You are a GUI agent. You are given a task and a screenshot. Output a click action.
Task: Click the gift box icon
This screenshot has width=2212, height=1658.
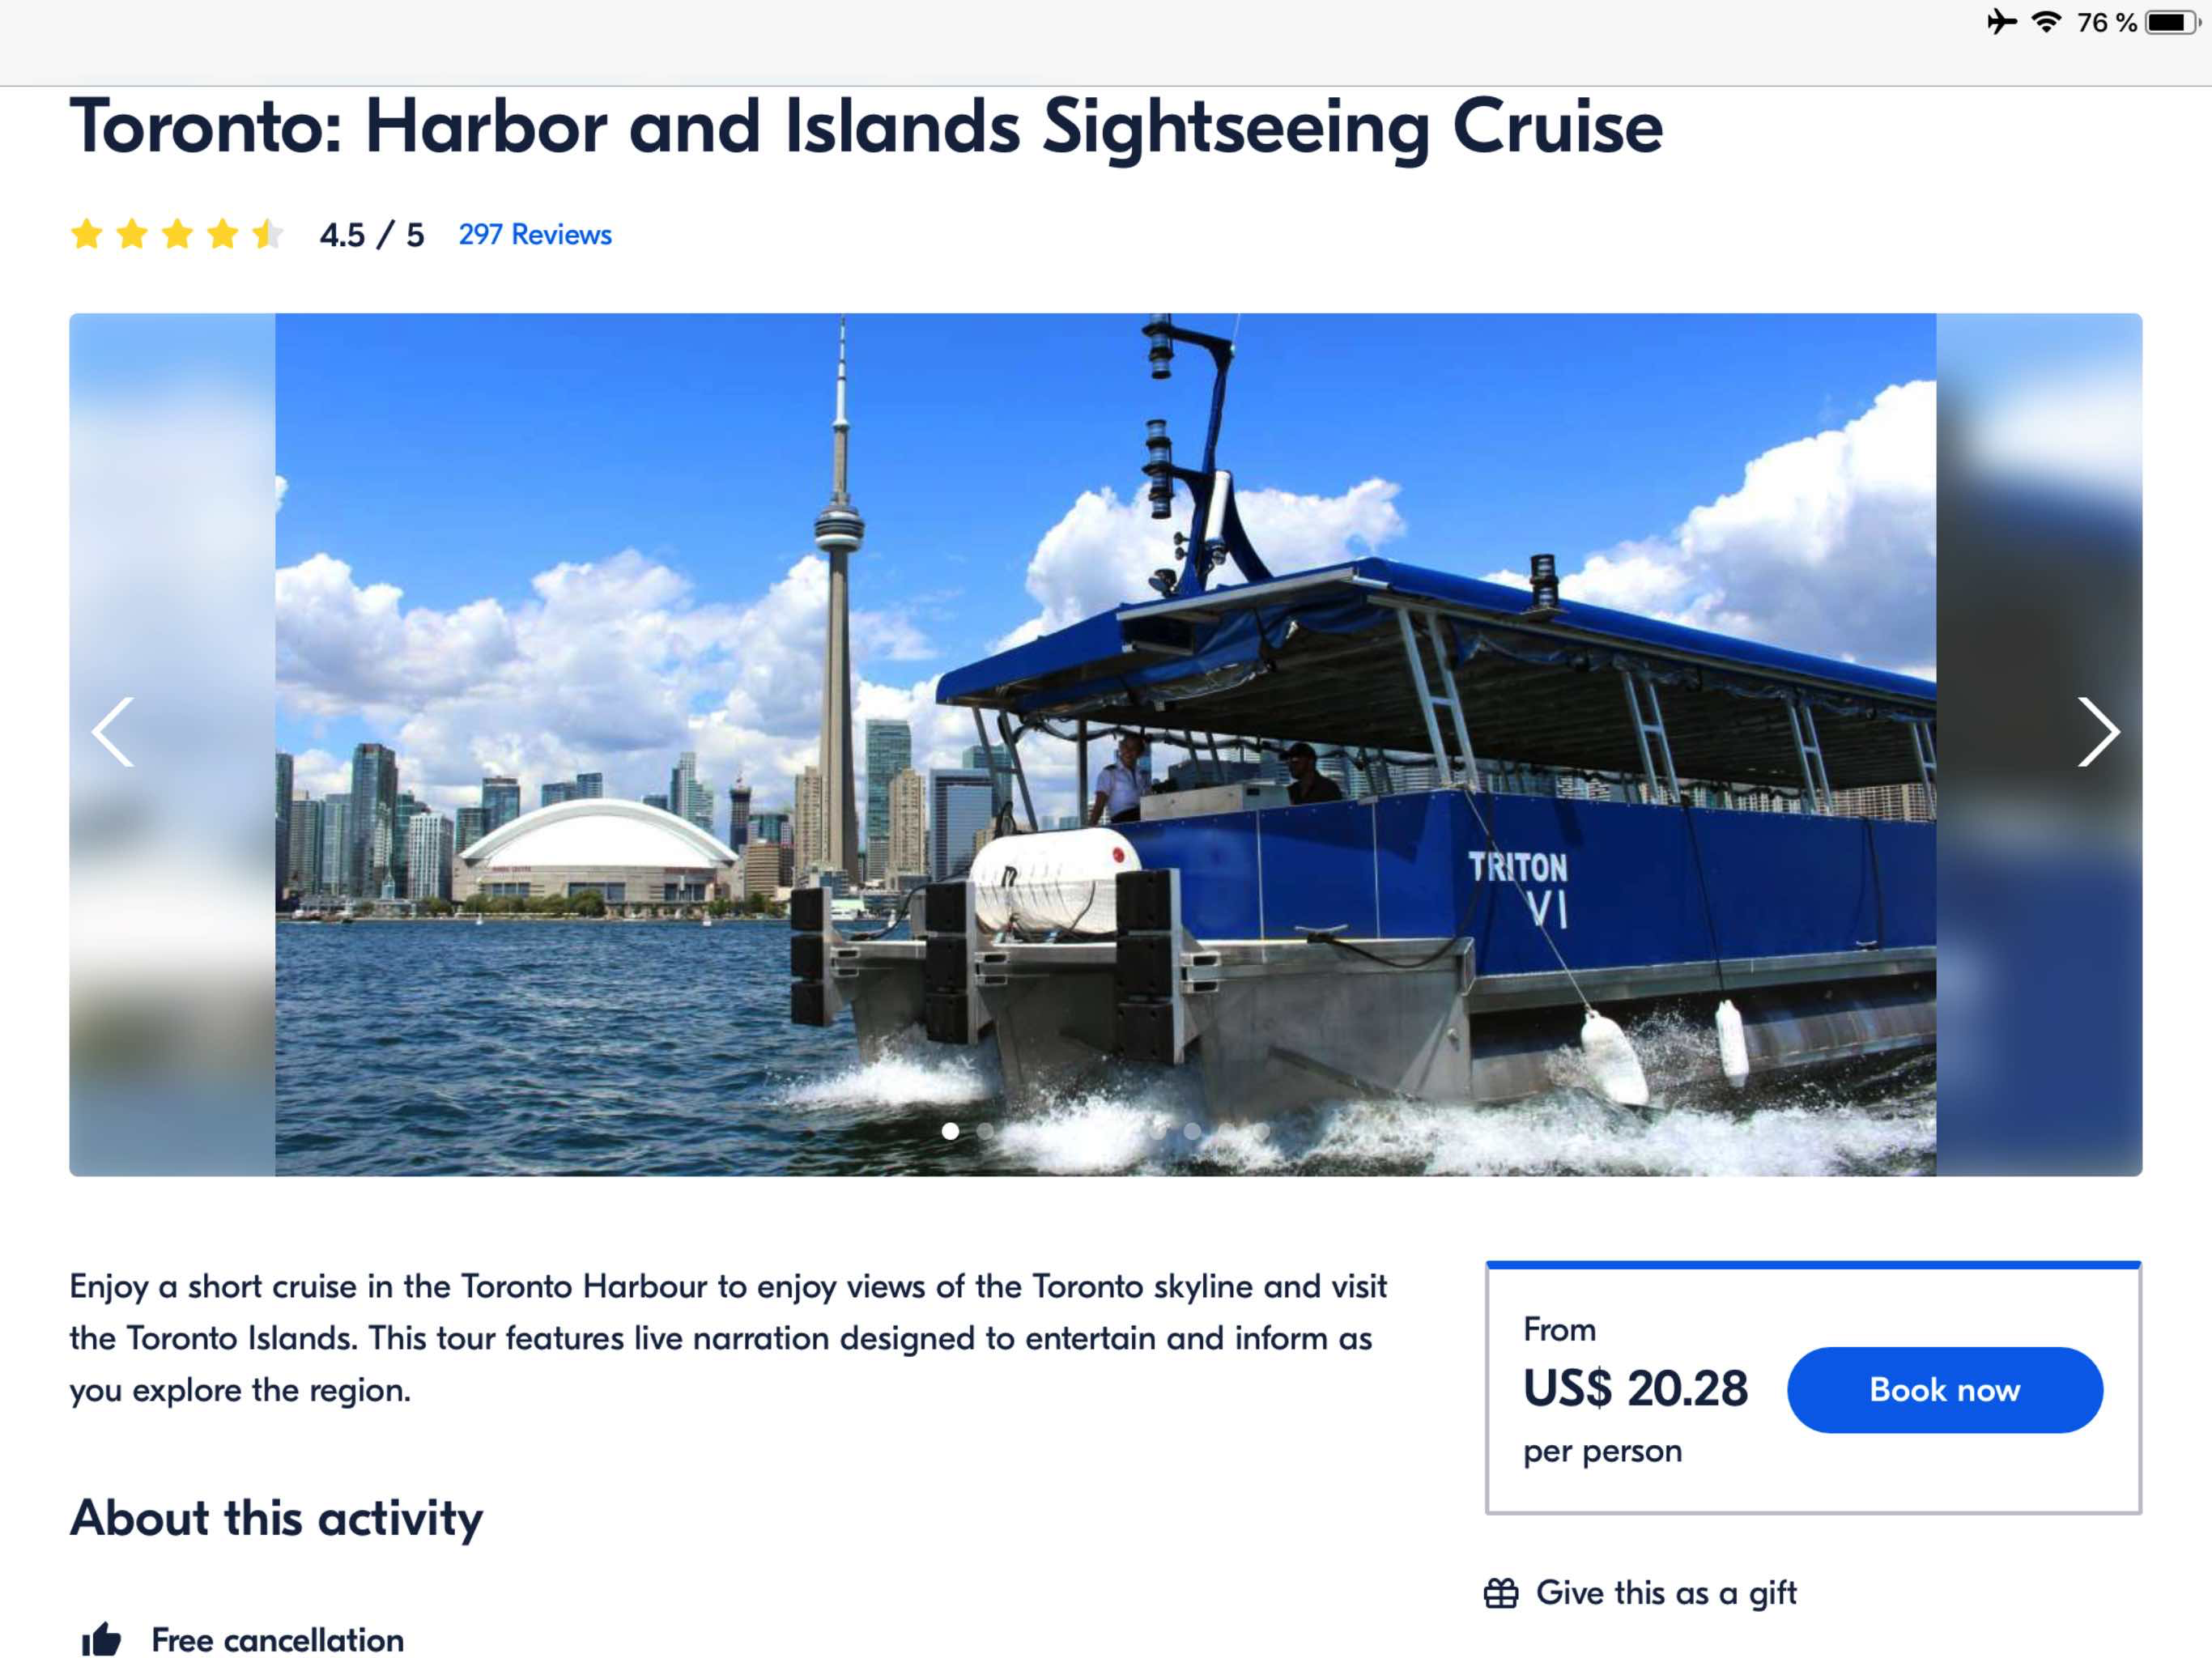(1500, 1593)
